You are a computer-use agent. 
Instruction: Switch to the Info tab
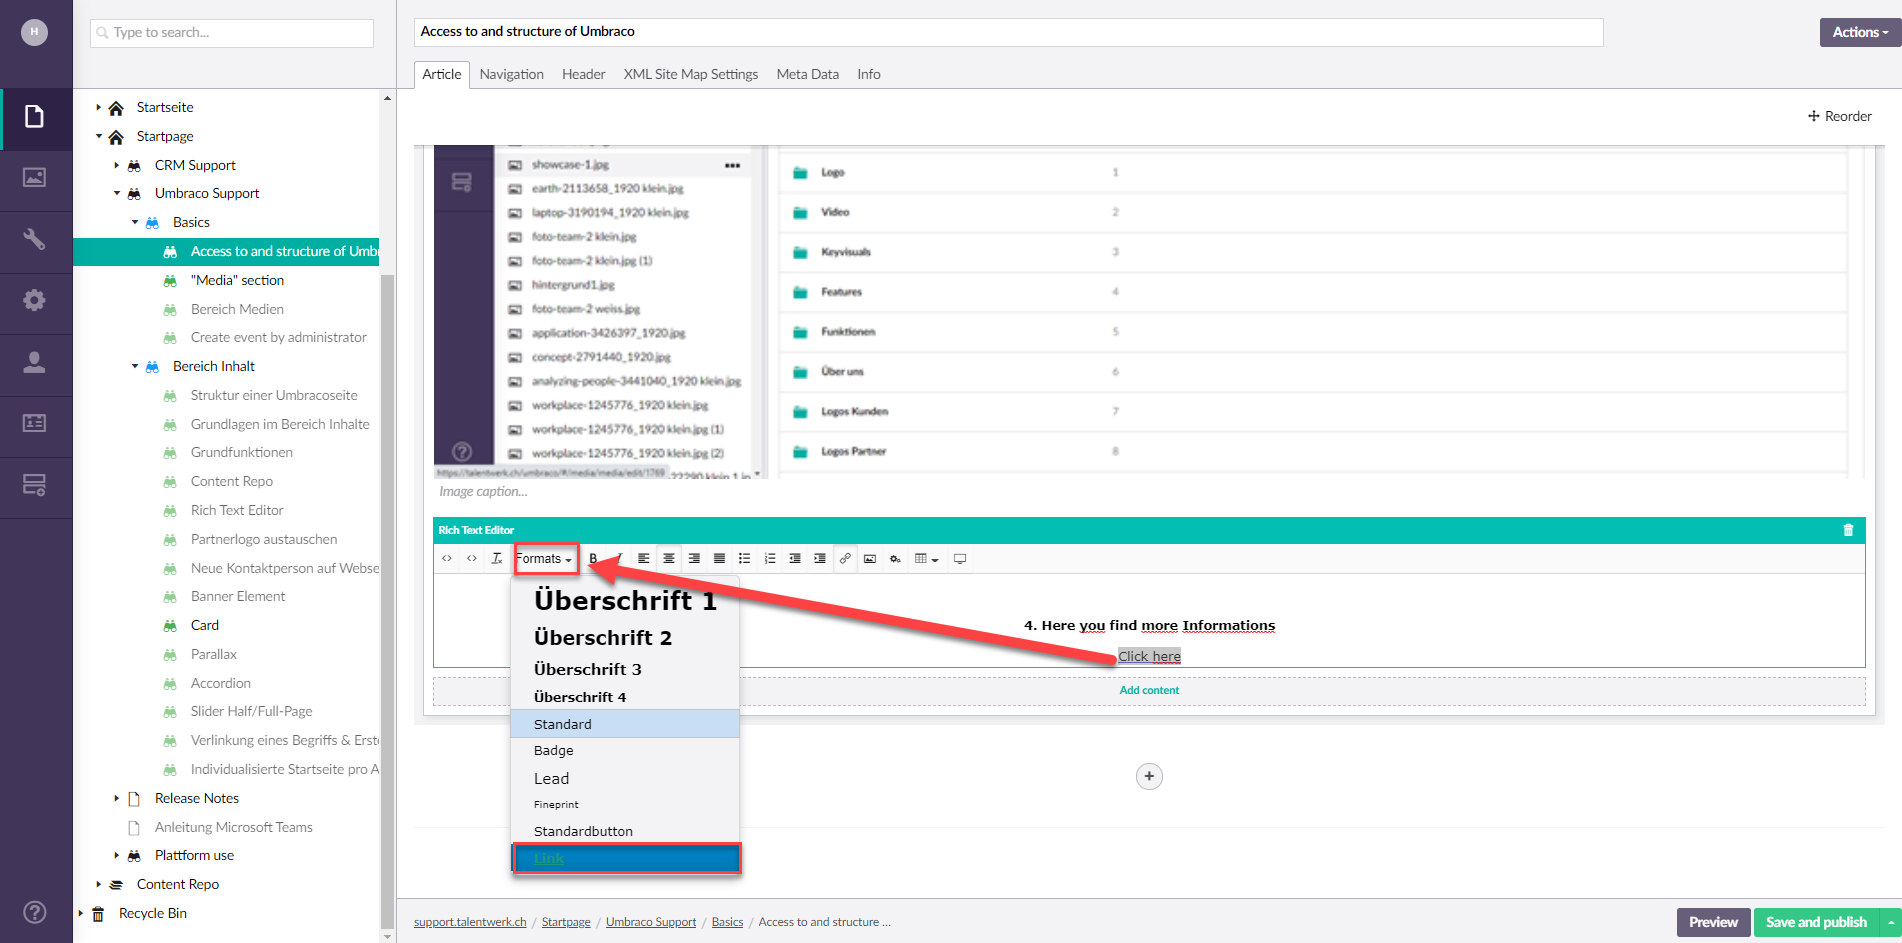coord(868,74)
